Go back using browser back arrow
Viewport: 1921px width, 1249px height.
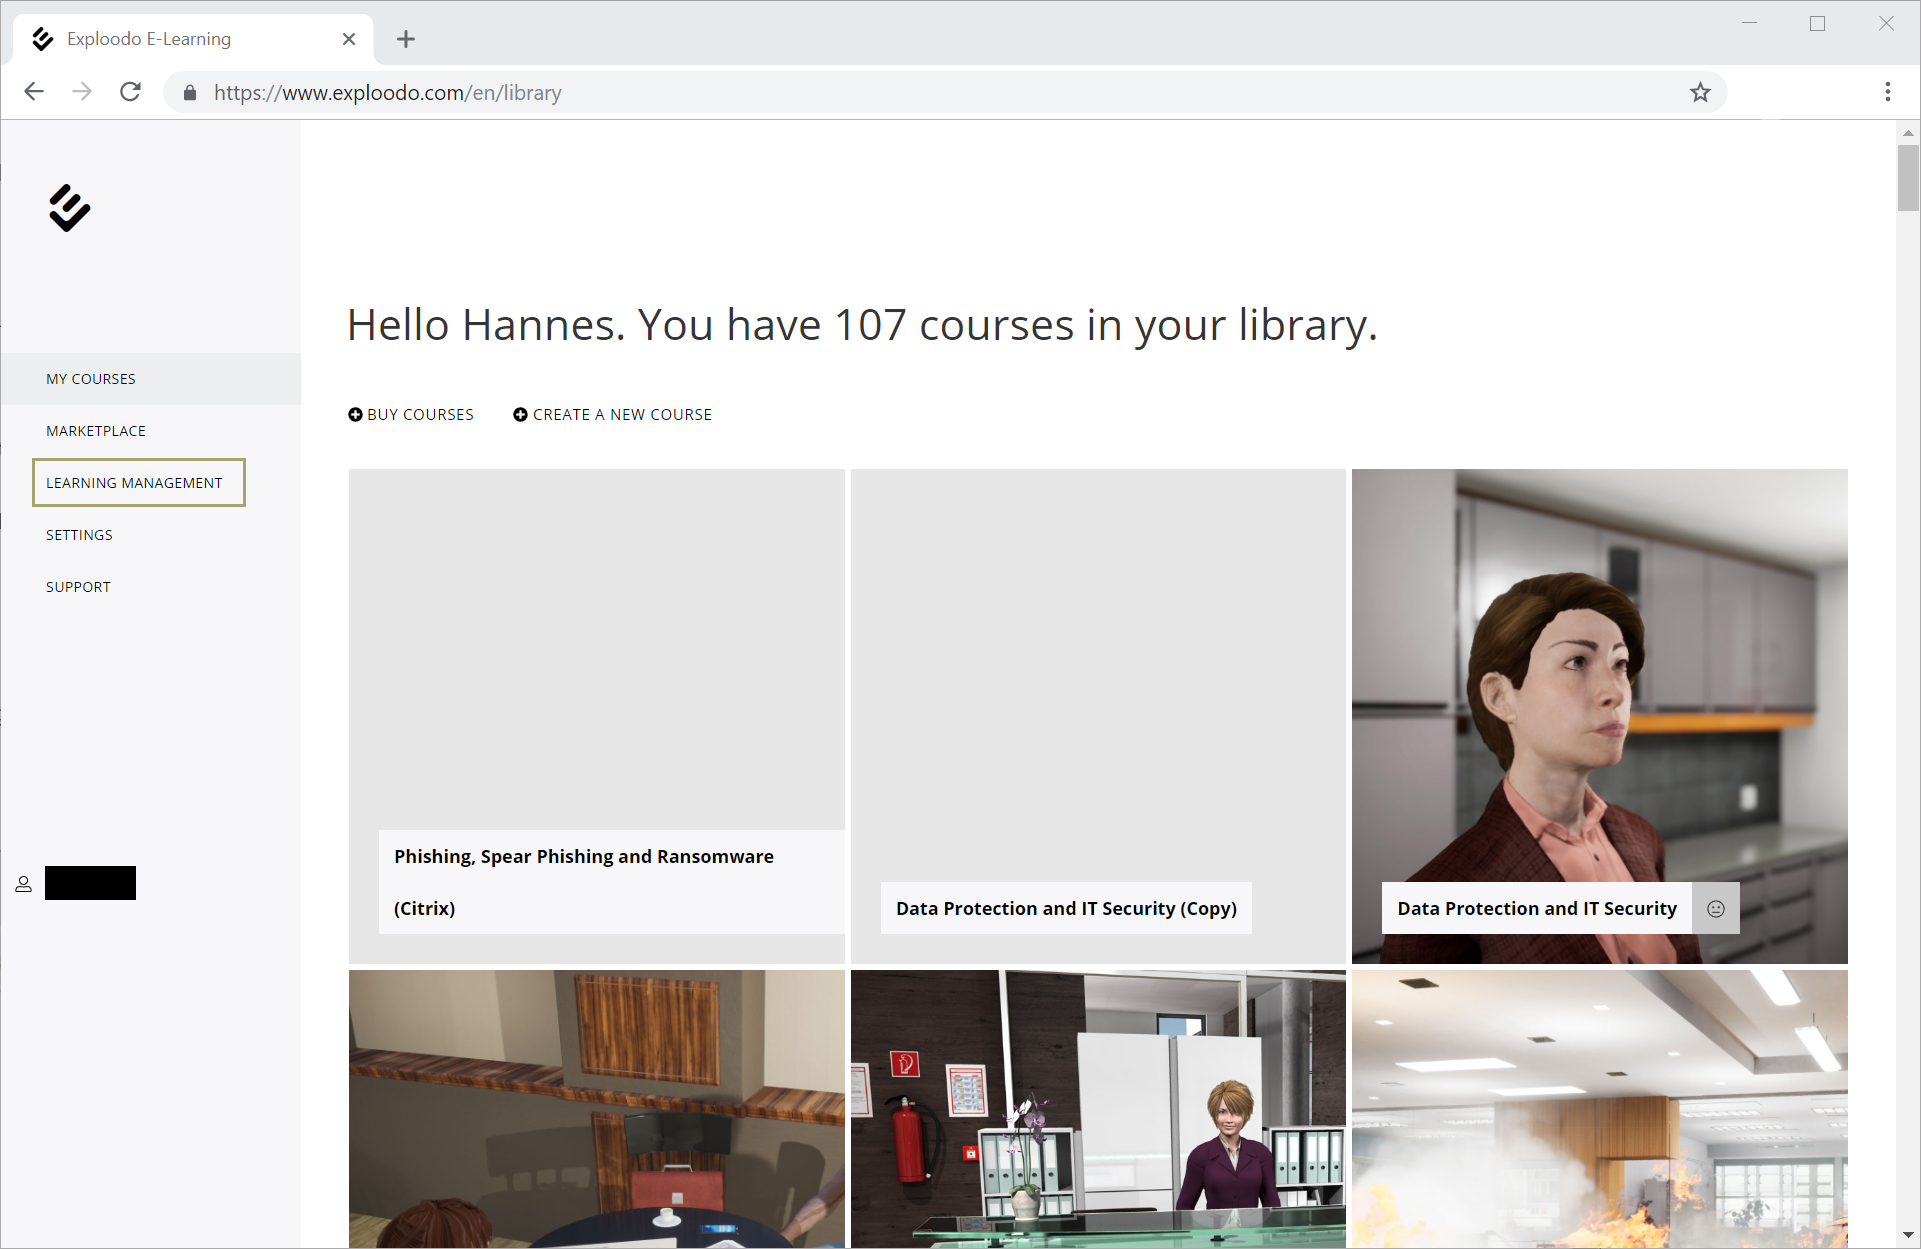point(34,92)
